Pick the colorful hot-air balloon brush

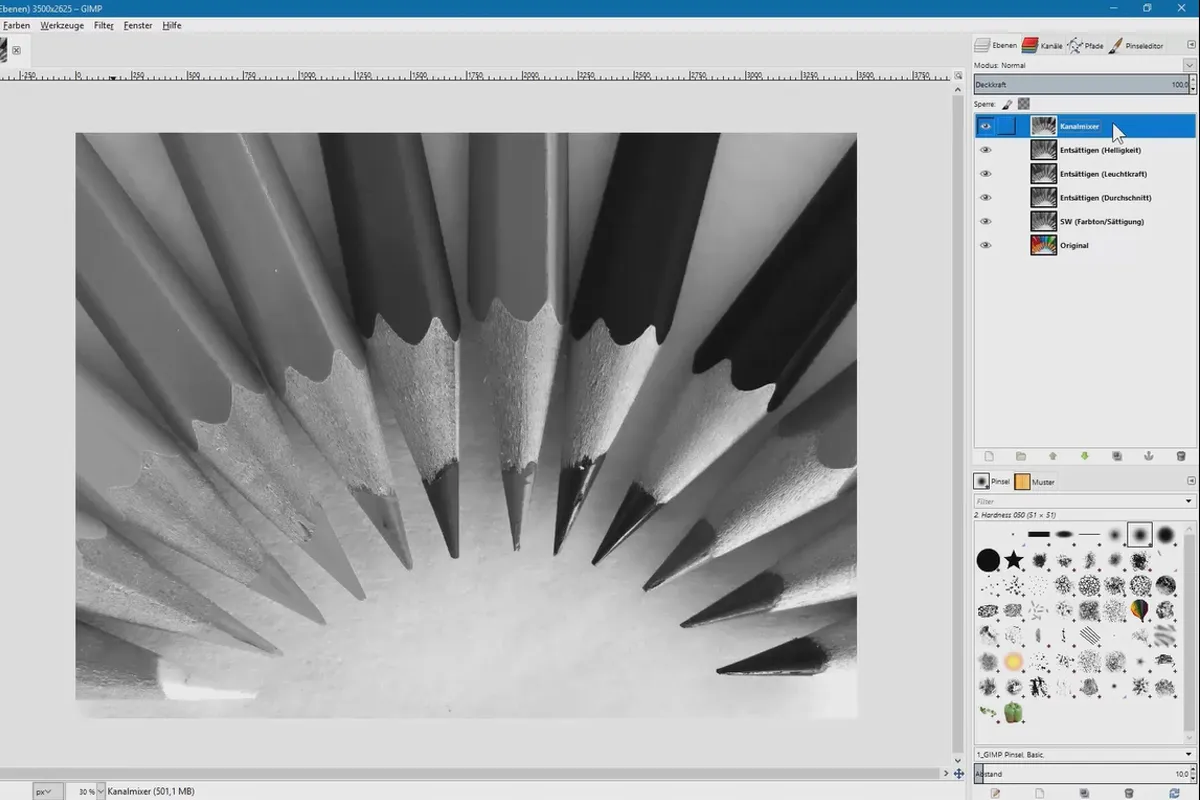1140,610
